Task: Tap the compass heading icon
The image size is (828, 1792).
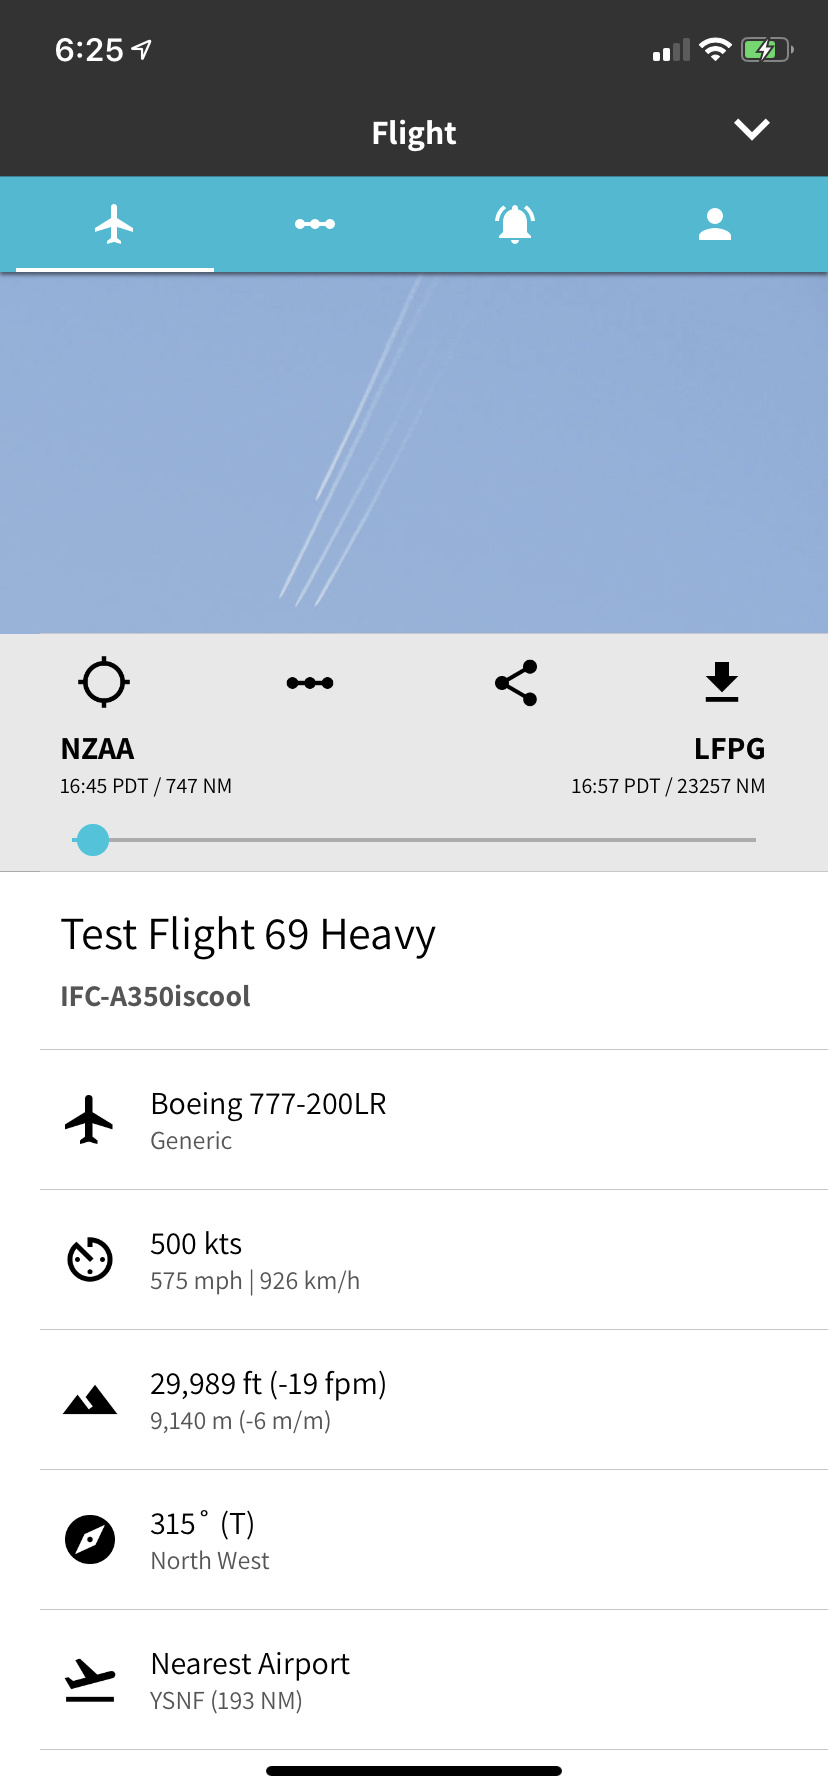Action: (x=90, y=1539)
